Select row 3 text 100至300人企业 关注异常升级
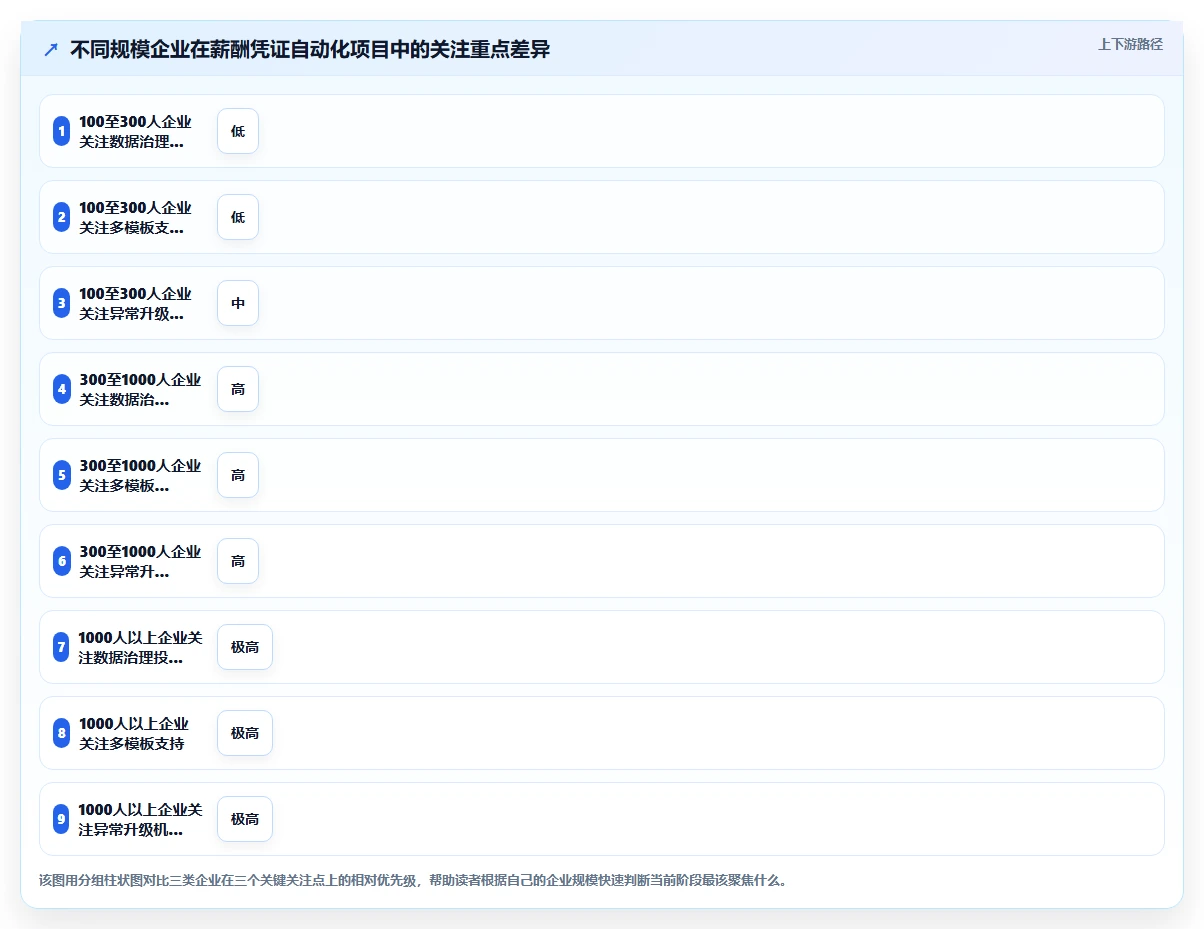Viewport: 1204px width, 929px height. 135,303
